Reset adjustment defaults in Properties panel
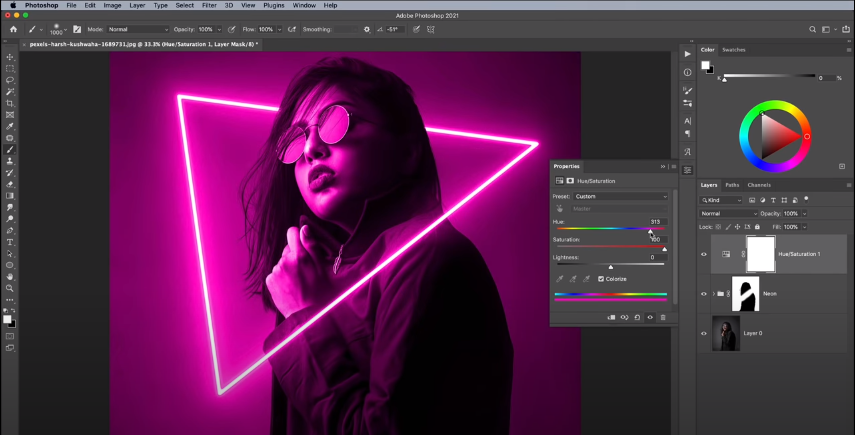This screenshot has height=435, width=855. tap(637, 317)
